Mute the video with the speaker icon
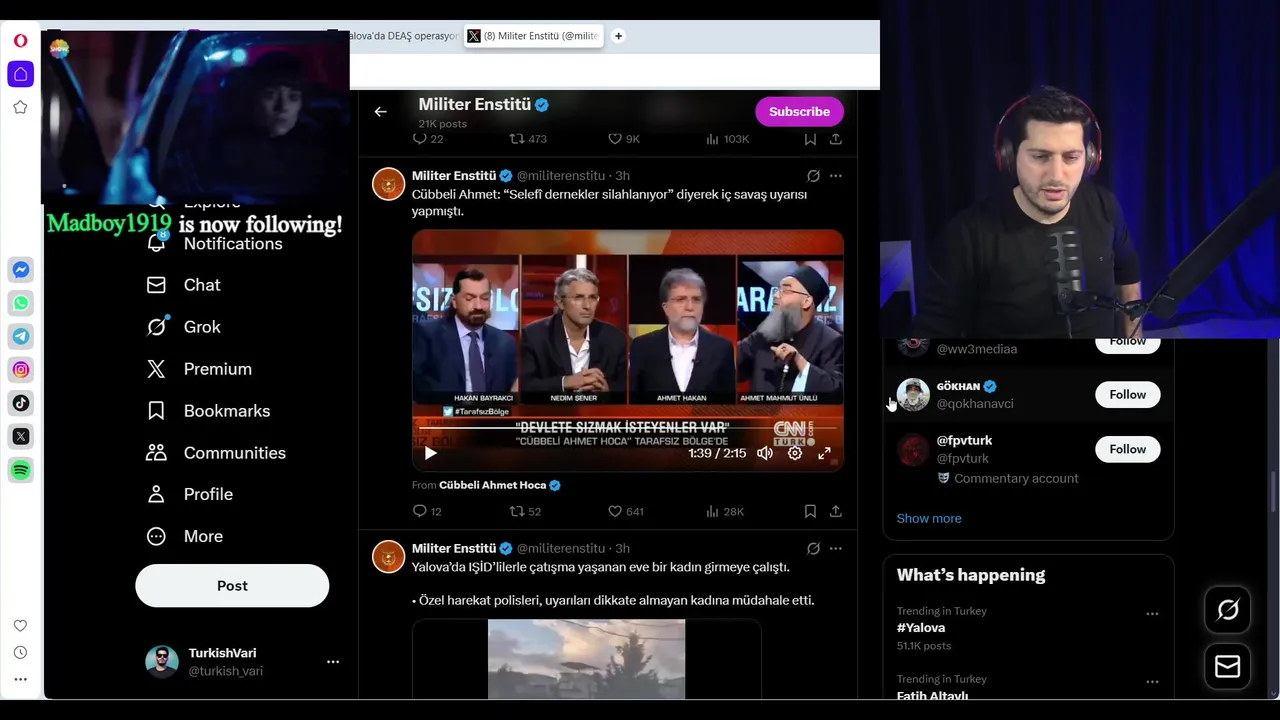This screenshot has height=720, width=1280. 765,453
